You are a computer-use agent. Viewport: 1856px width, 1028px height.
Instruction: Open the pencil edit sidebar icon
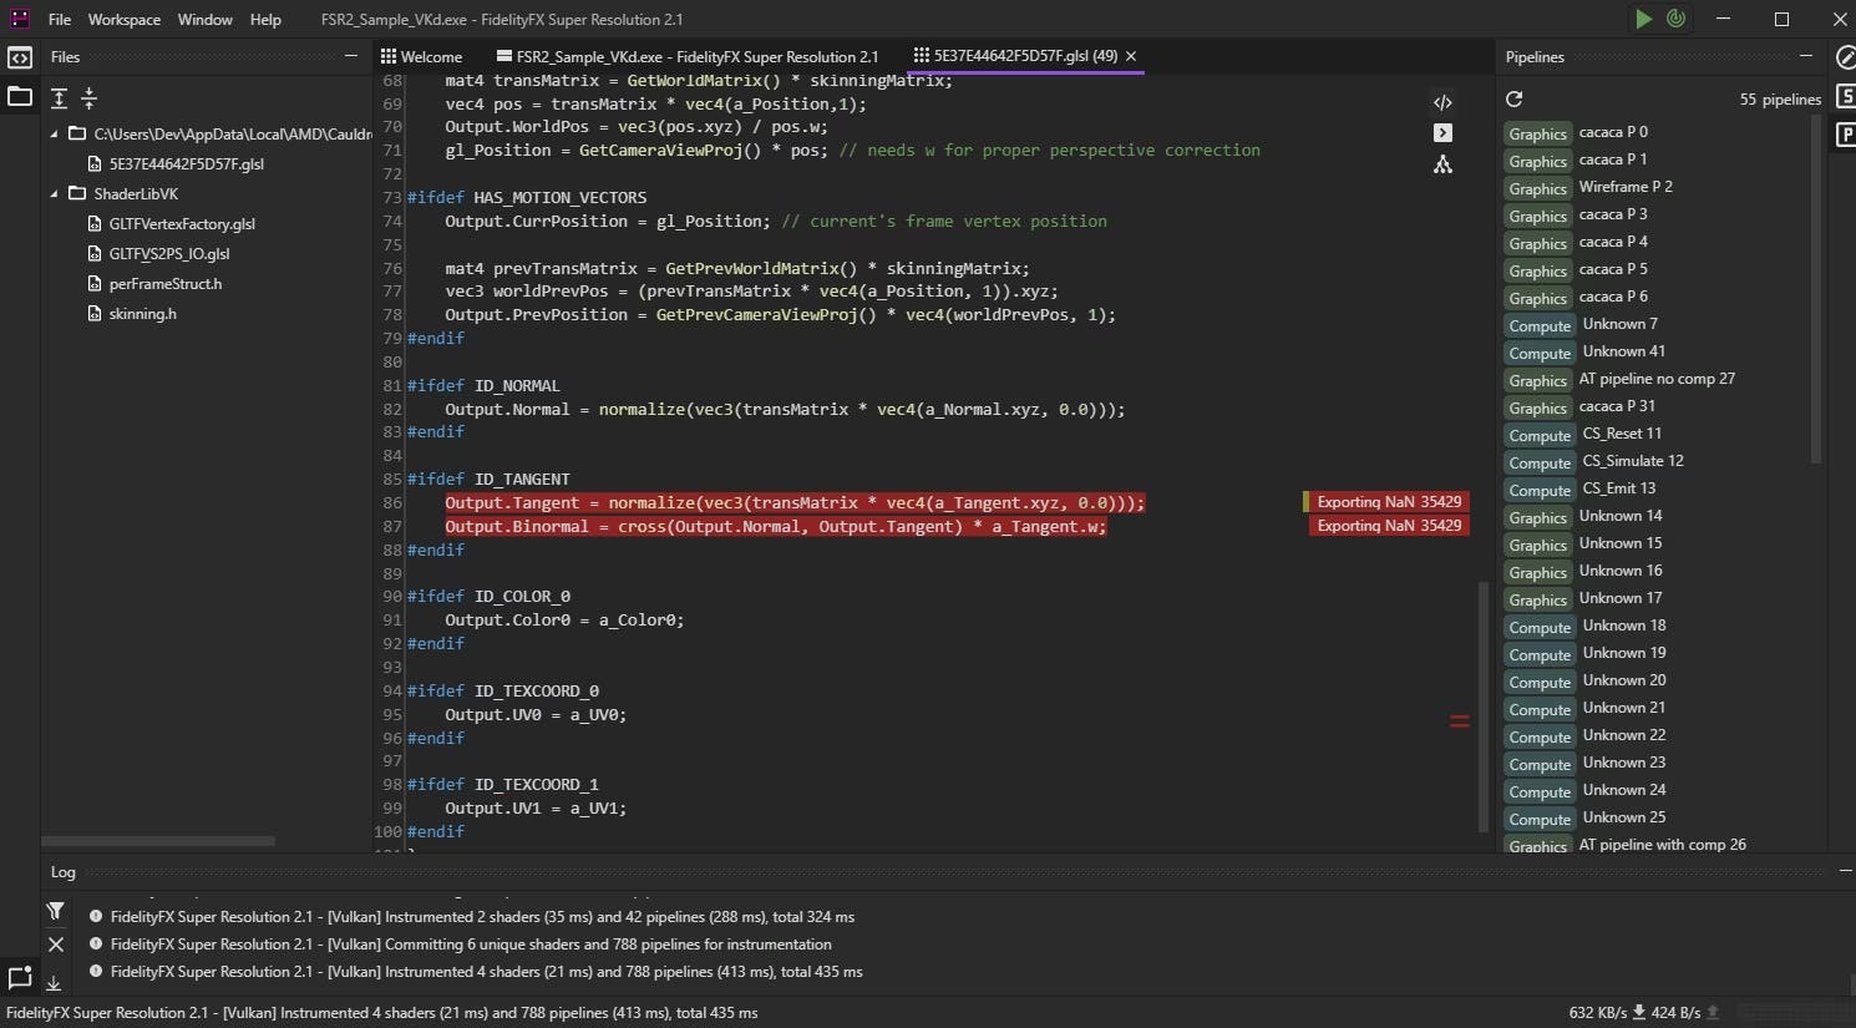tap(1846, 58)
